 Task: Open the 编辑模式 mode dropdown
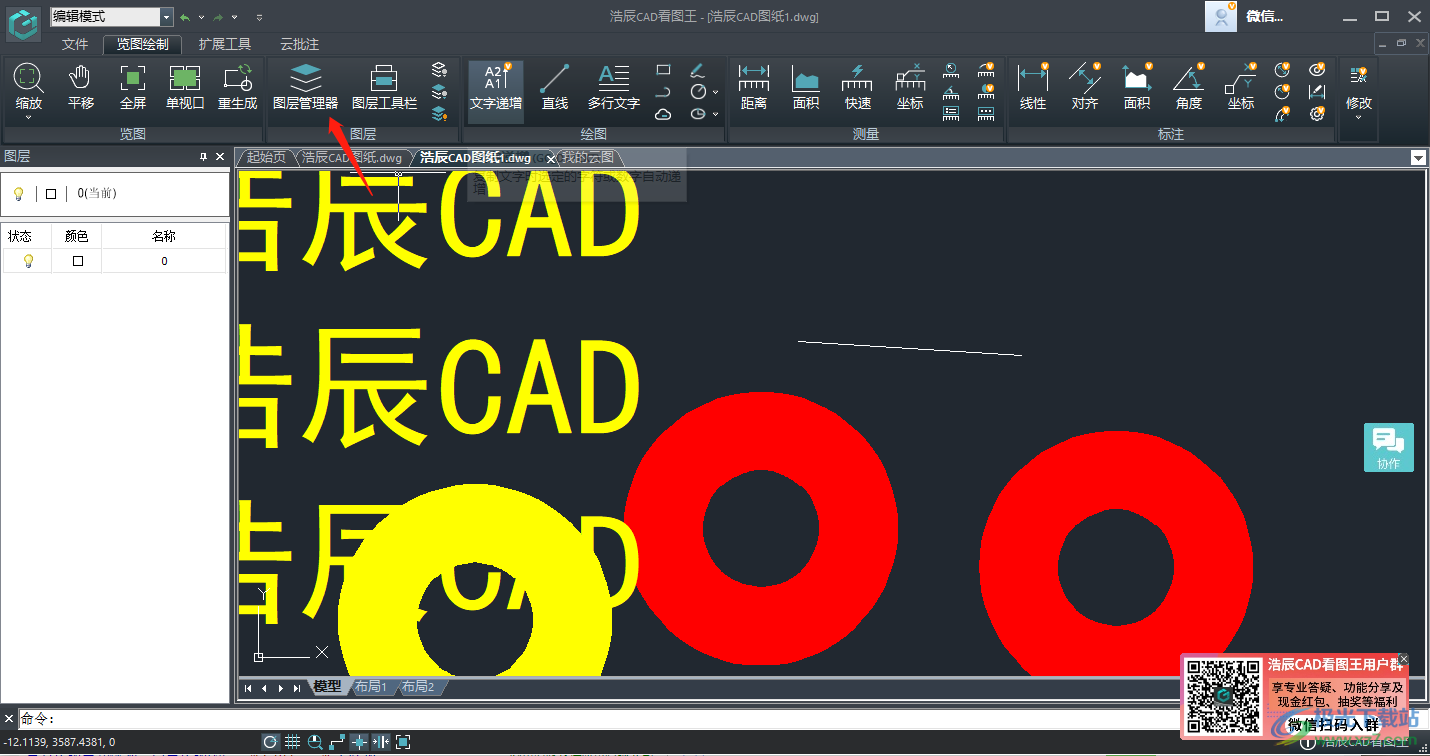(166, 17)
